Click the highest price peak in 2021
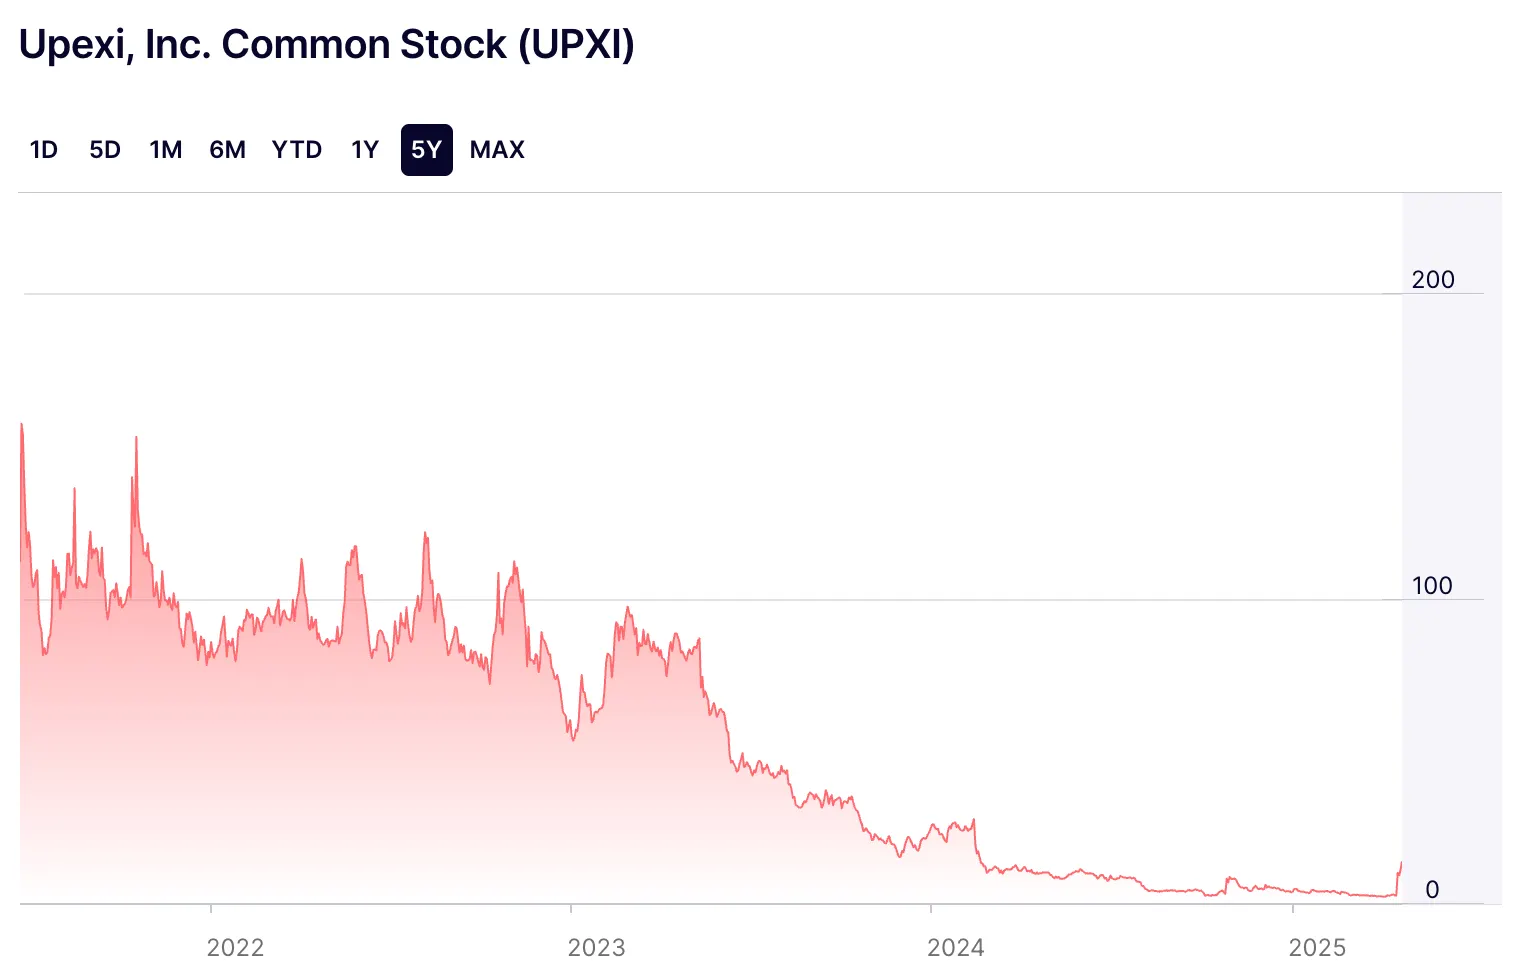Screen dimensions: 1524x978 (x=20, y=425)
